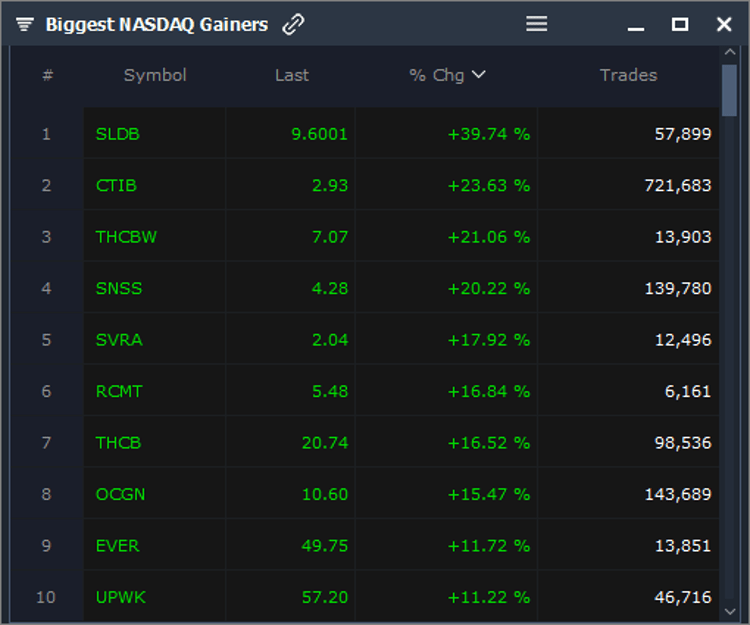Click rank number 5 in SVRA row
This screenshot has width=750, height=625.
(x=46, y=340)
